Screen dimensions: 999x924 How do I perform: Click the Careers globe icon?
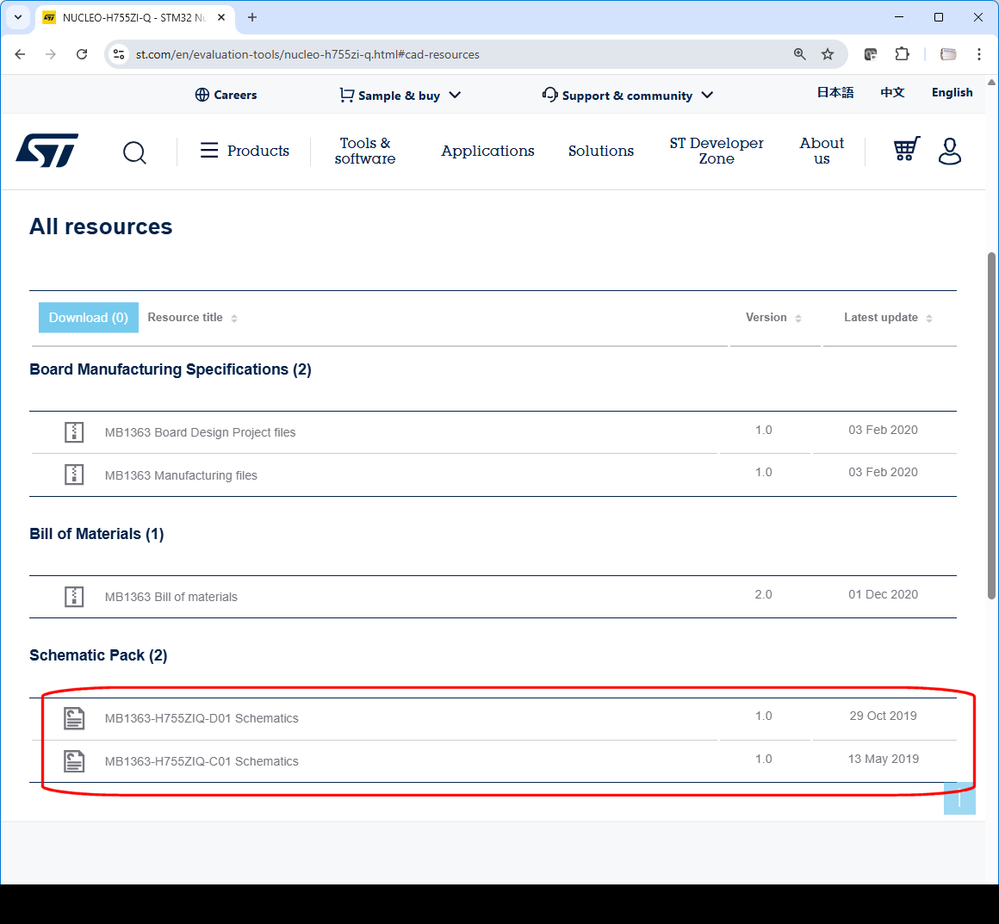pos(202,95)
